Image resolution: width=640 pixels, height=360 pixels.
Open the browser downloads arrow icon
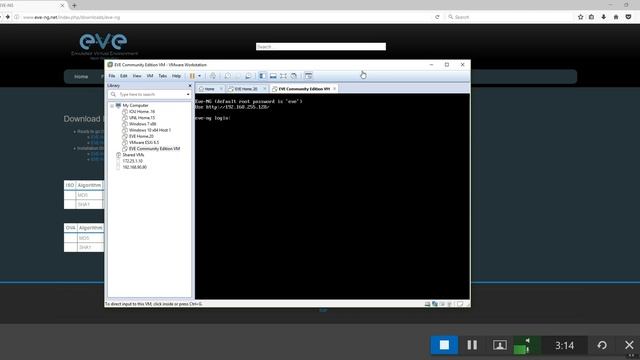604,17
